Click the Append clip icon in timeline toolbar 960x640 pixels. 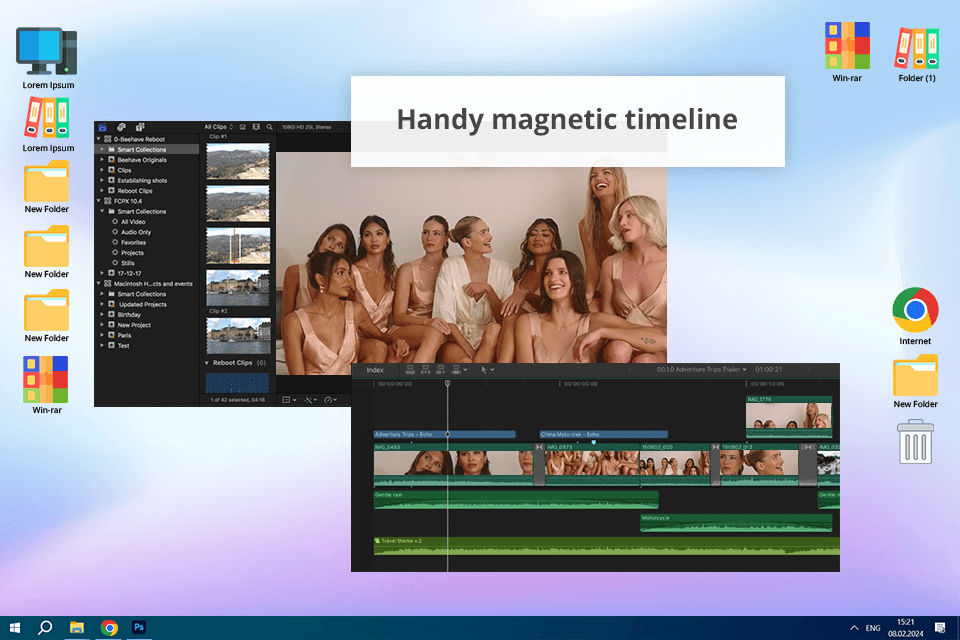click(441, 370)
